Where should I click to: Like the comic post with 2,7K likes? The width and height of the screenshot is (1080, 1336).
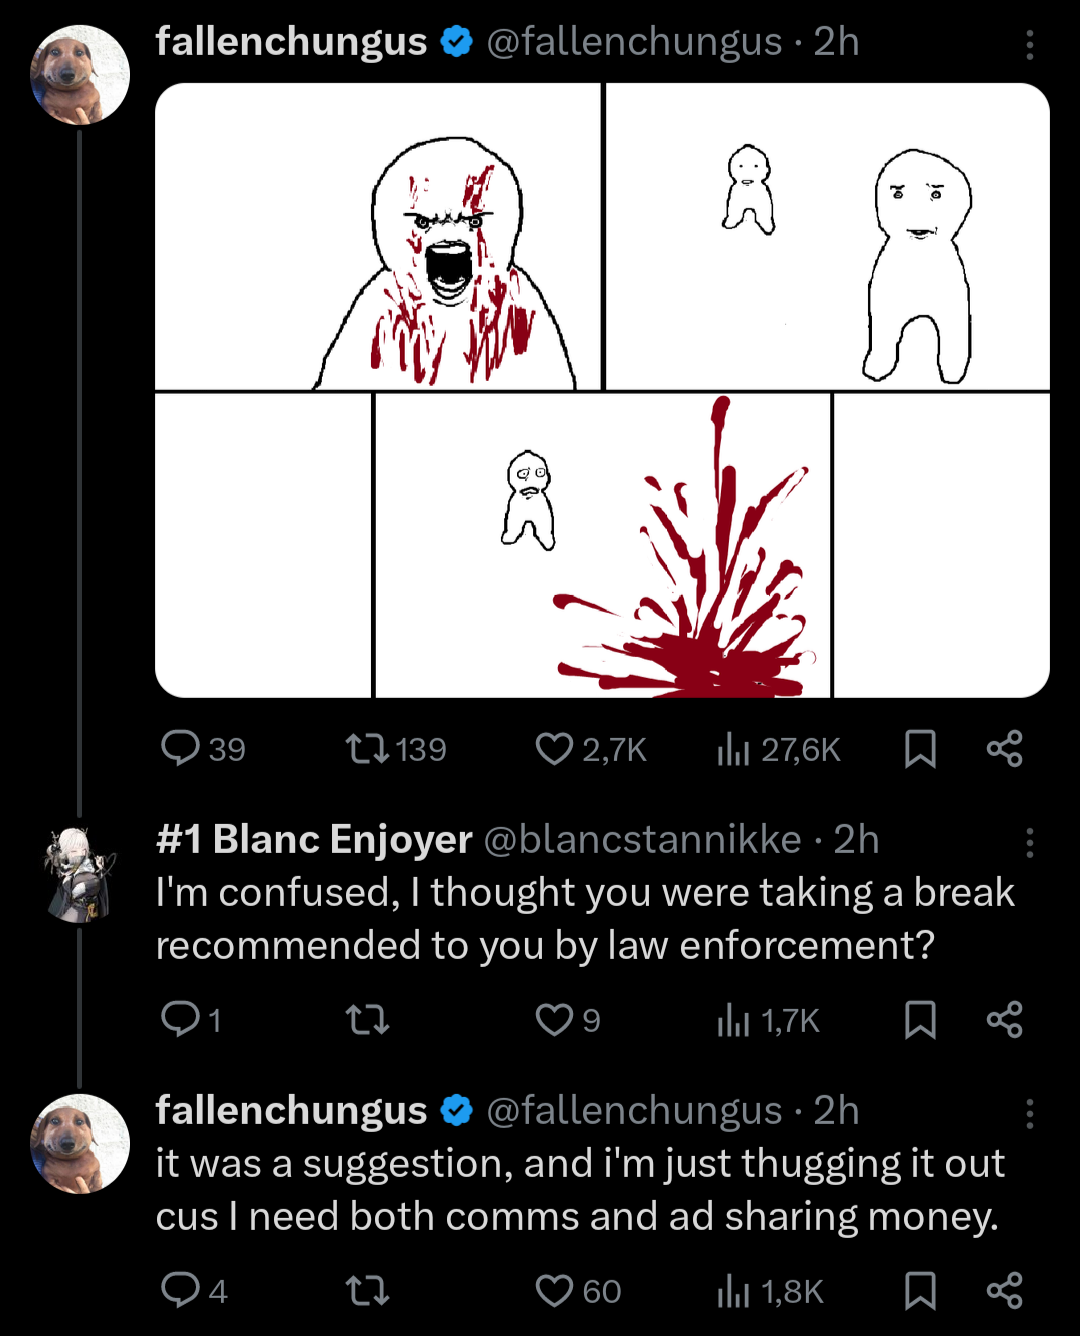[554, 748]
